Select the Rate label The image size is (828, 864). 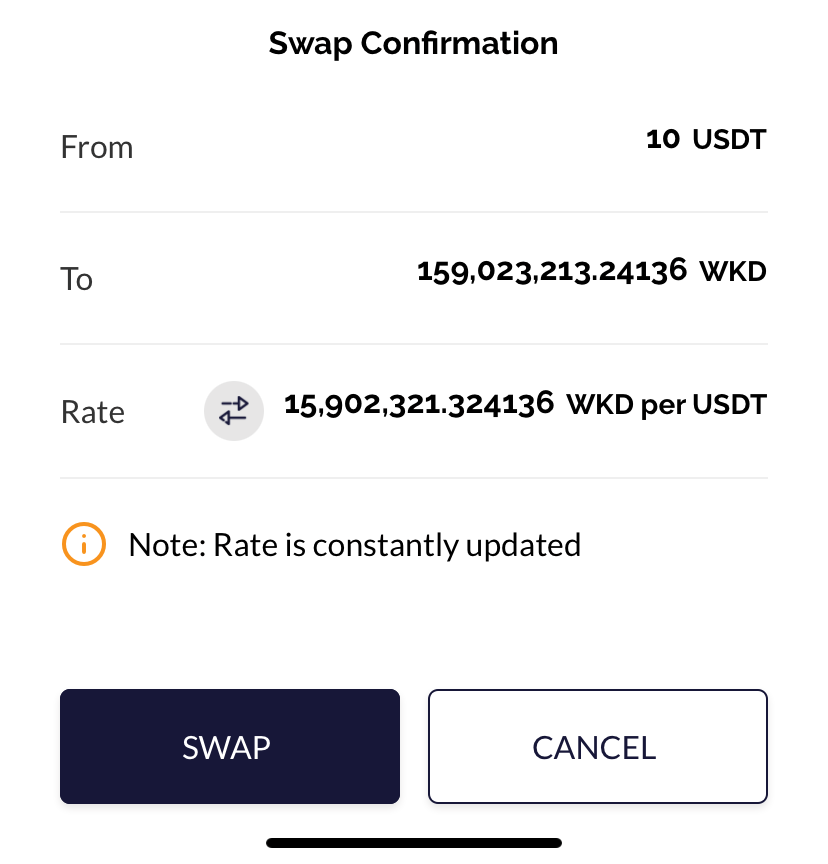tap(93, 412)
